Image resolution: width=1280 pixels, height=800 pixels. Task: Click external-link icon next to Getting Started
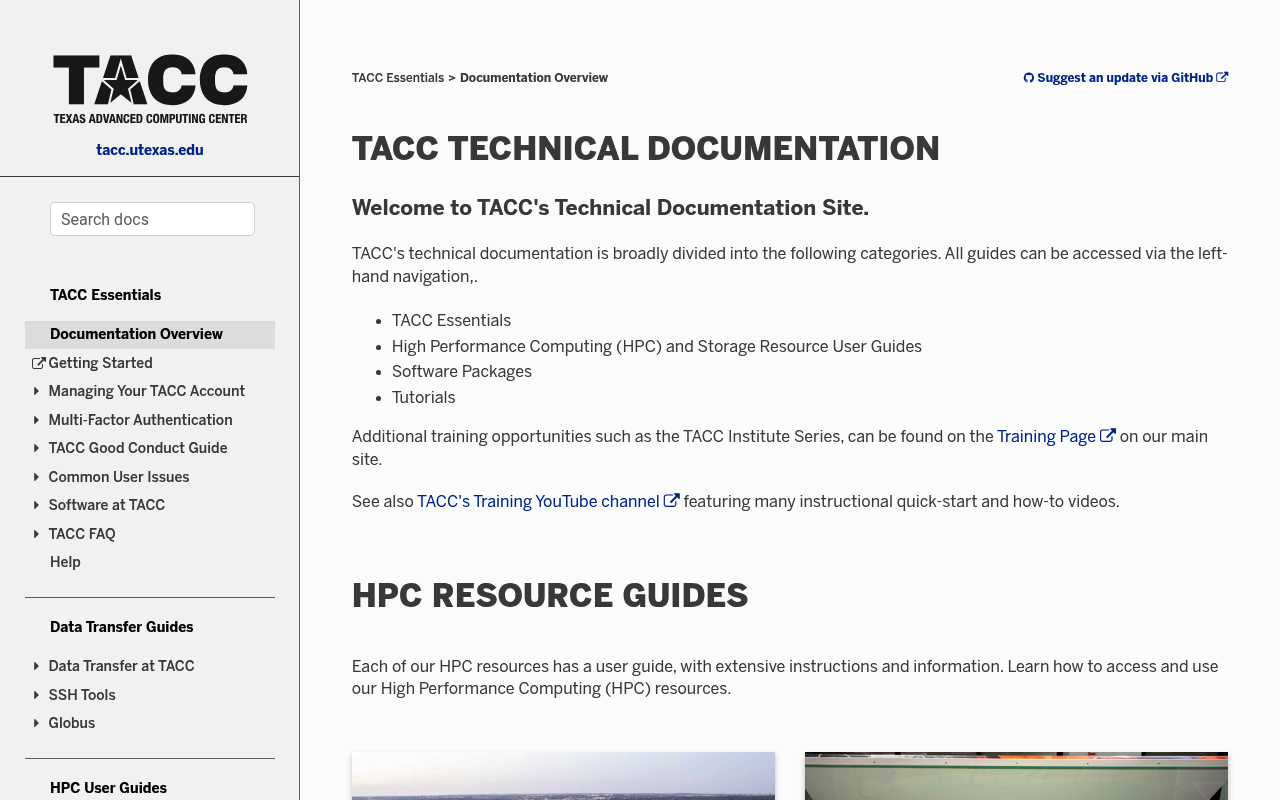coord(39,363)
